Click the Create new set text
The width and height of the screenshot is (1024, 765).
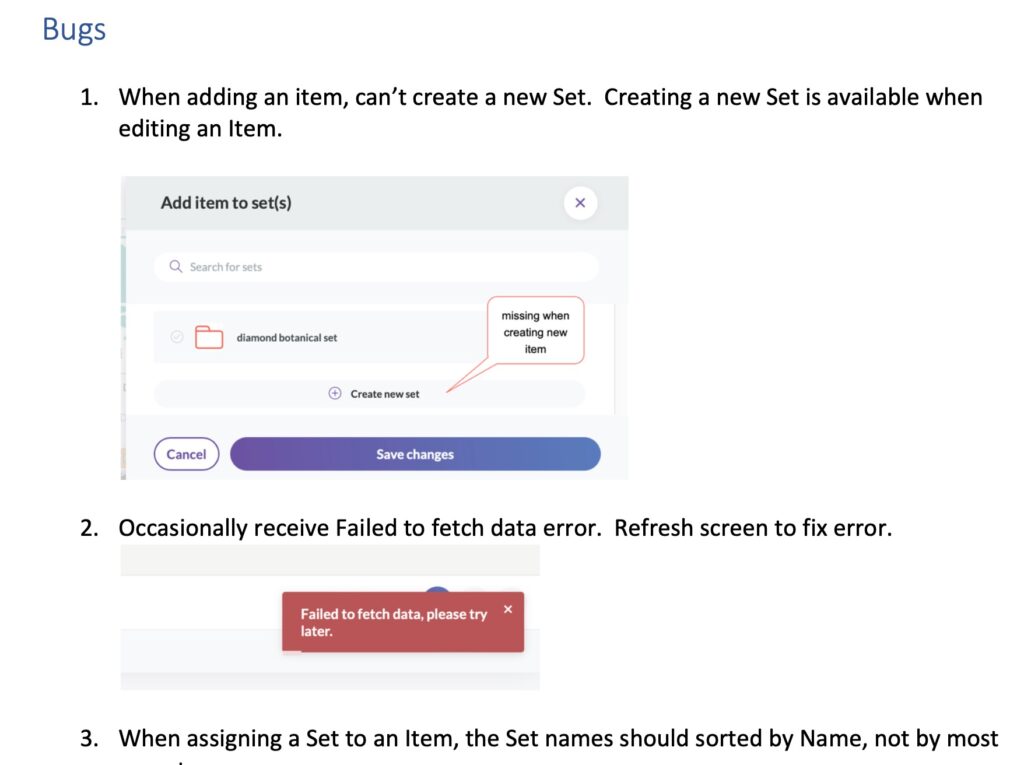pyautogui.click(x=385, y=394)
